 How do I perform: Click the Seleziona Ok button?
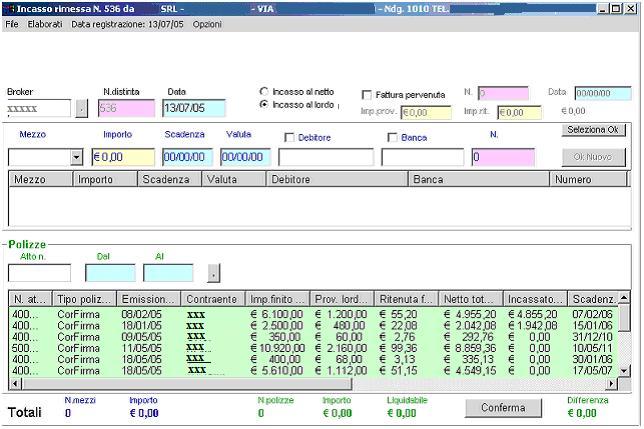click(593, 130)
